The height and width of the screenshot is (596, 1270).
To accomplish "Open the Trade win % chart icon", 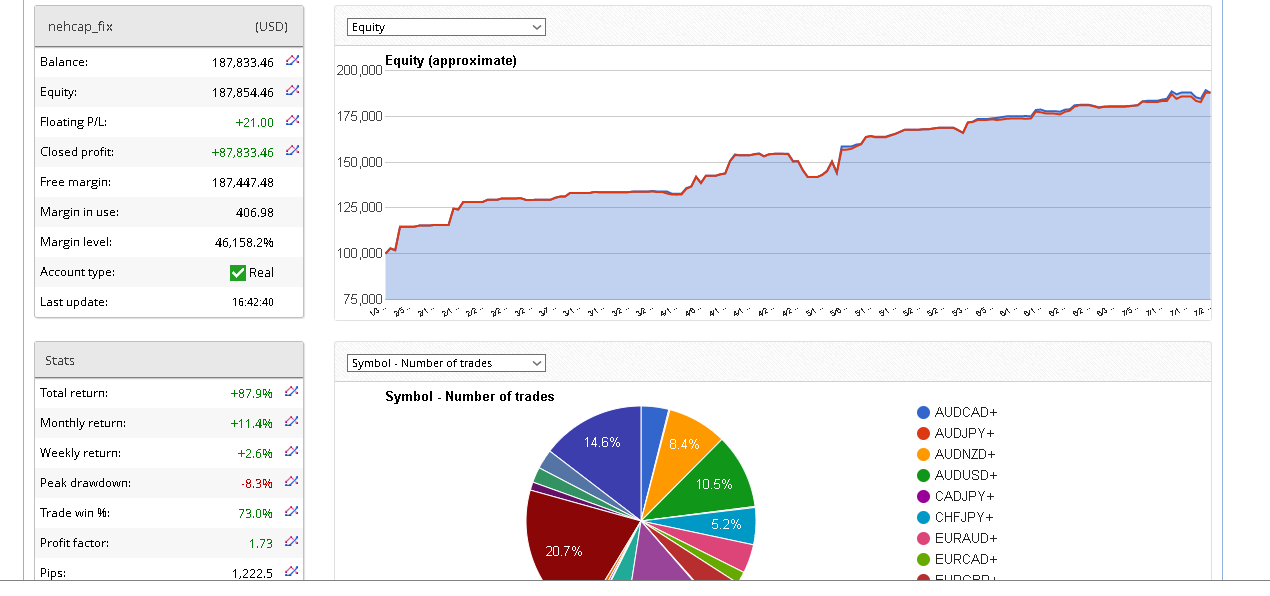I will pyautogui.click(x=292, y=512).
